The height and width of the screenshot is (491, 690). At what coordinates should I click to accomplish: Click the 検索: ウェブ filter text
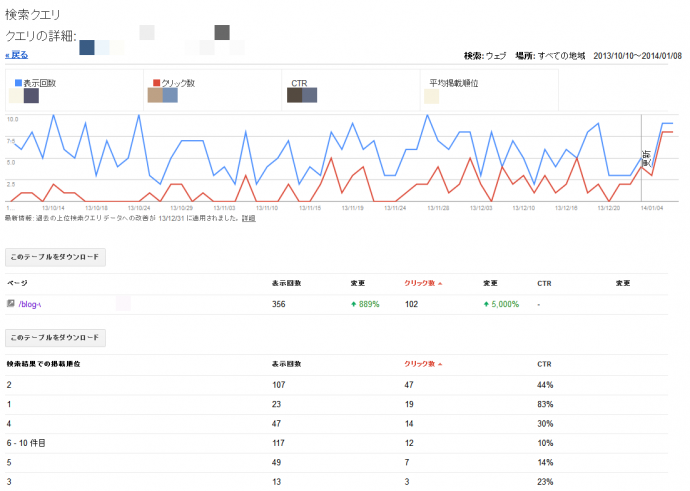tap(485, 56)
